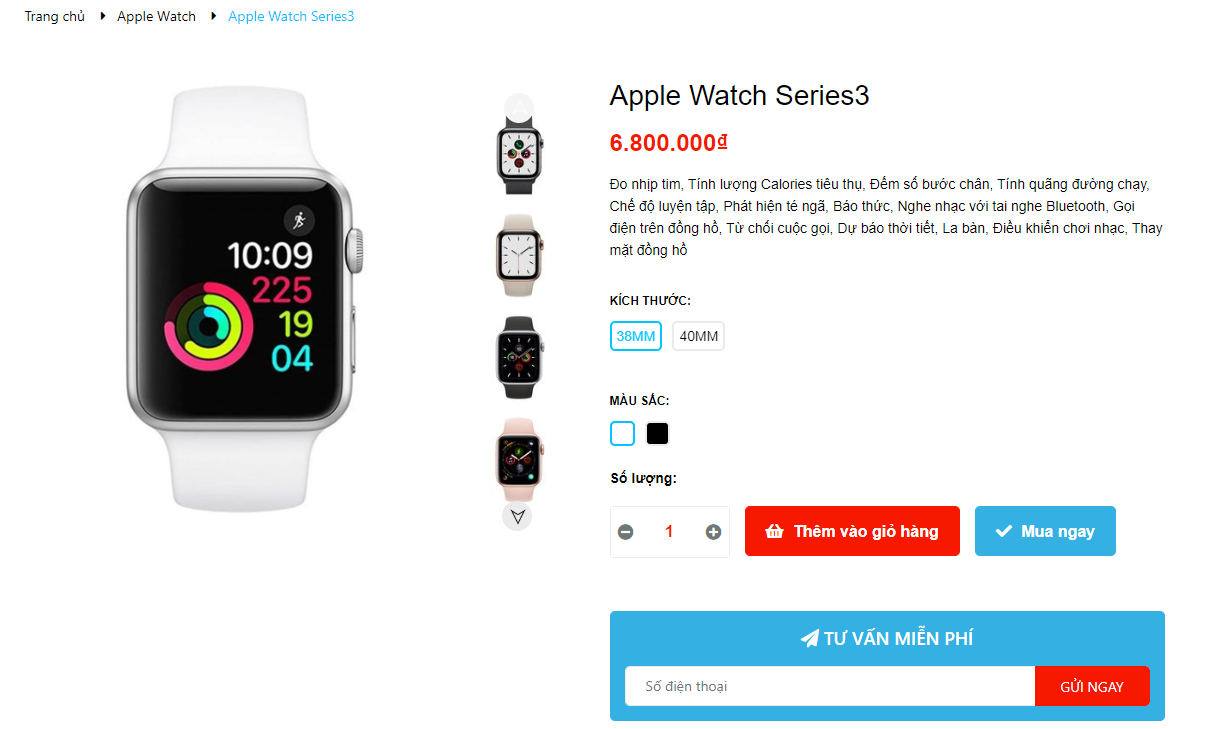Viewport: 1220px width, 729px height.
Task: Click the basket icon on the add-to-cart button
Action: (774, 531)
